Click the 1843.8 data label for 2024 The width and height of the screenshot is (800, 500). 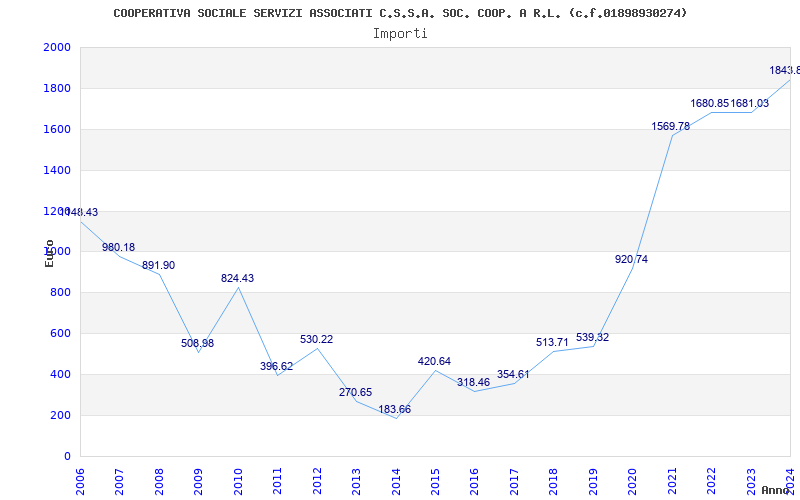pos(783,71)
